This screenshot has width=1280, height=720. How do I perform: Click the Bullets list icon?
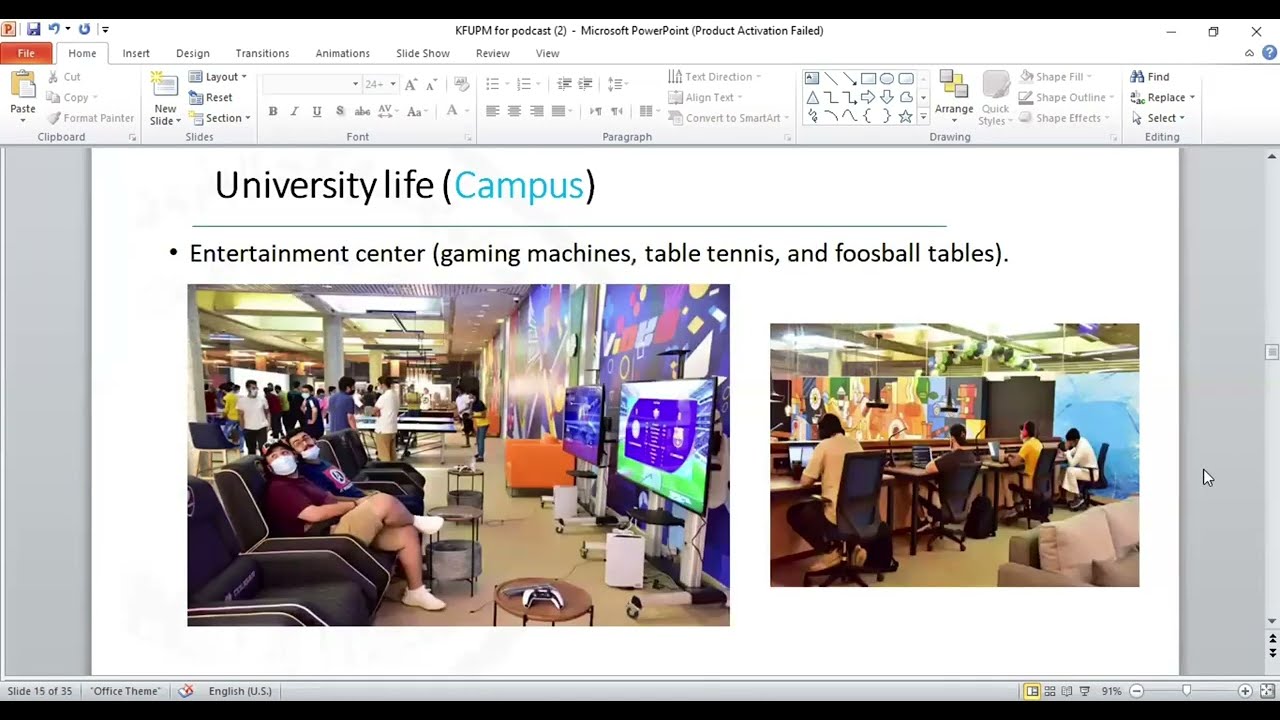tap(493, 84)
